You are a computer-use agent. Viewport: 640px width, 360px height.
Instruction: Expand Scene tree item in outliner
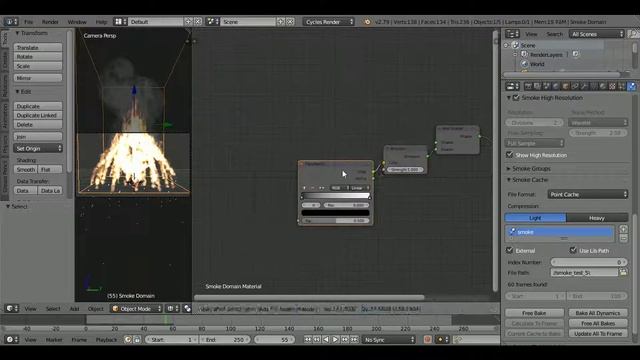pyautogui.click(x=507, y=45)
